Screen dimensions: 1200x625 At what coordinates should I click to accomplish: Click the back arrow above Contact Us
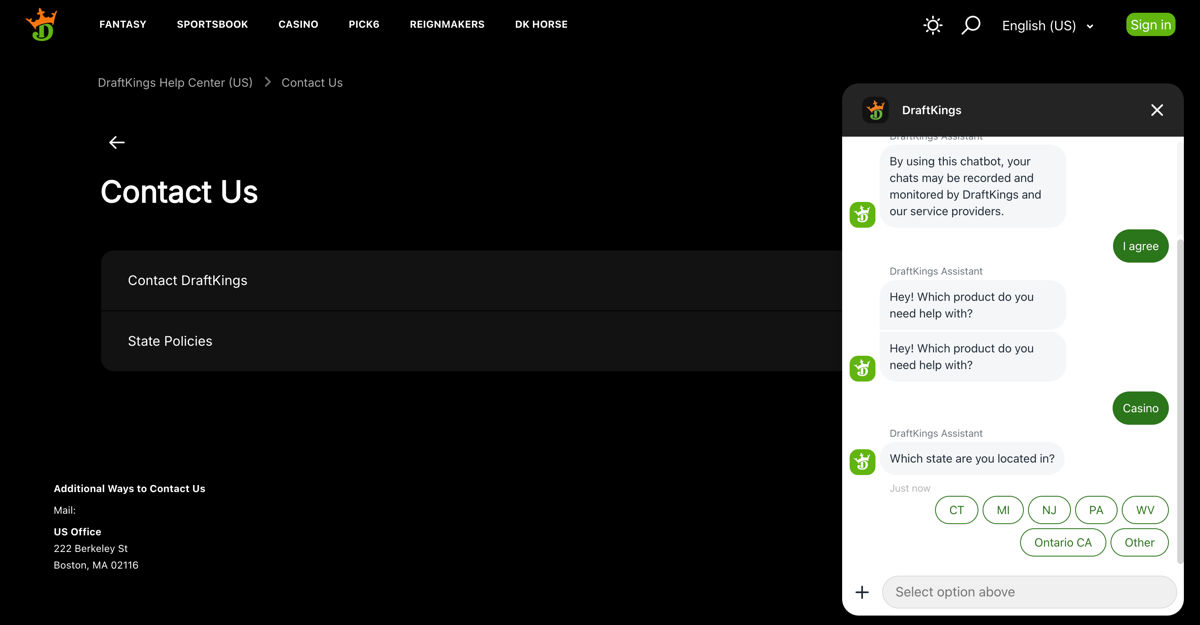tap(117, 142)
